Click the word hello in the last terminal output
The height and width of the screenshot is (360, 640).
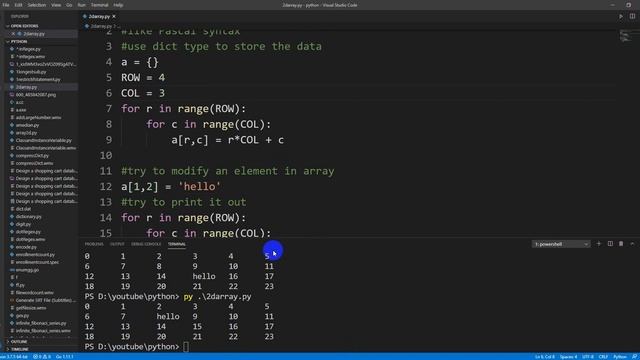[x=168, y=316]
